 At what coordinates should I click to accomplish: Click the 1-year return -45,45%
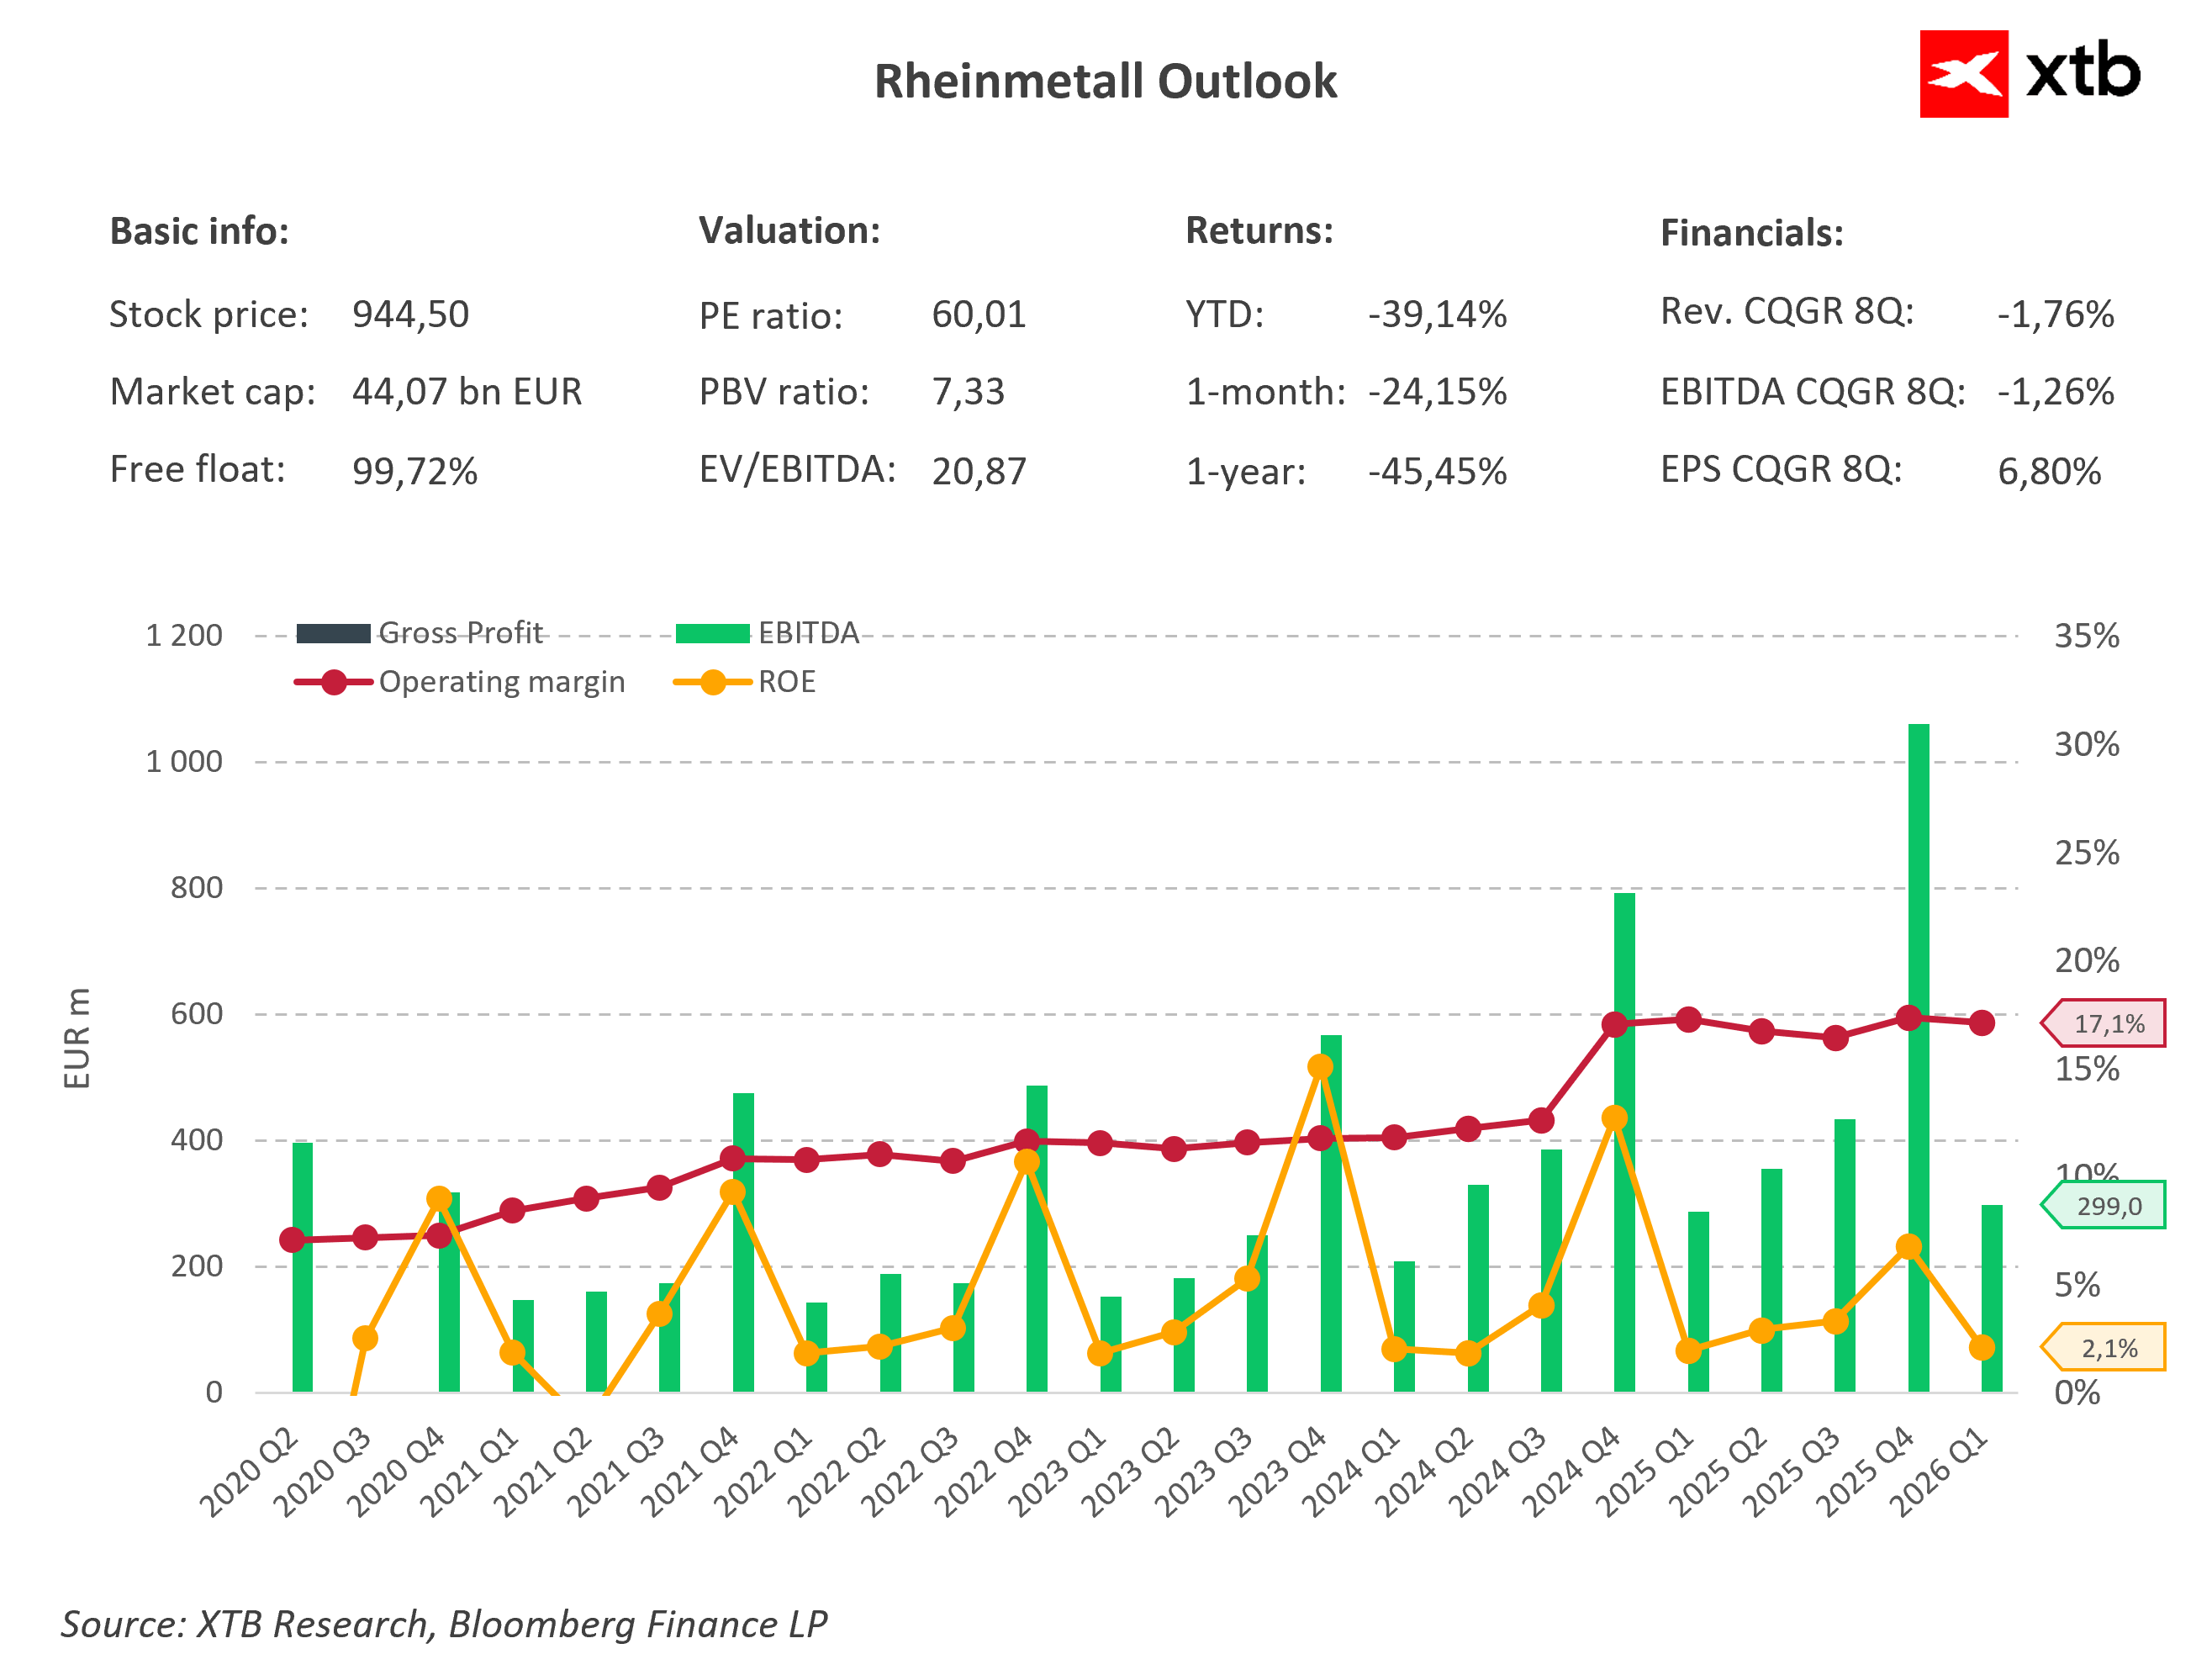[x=1436, y=471]
